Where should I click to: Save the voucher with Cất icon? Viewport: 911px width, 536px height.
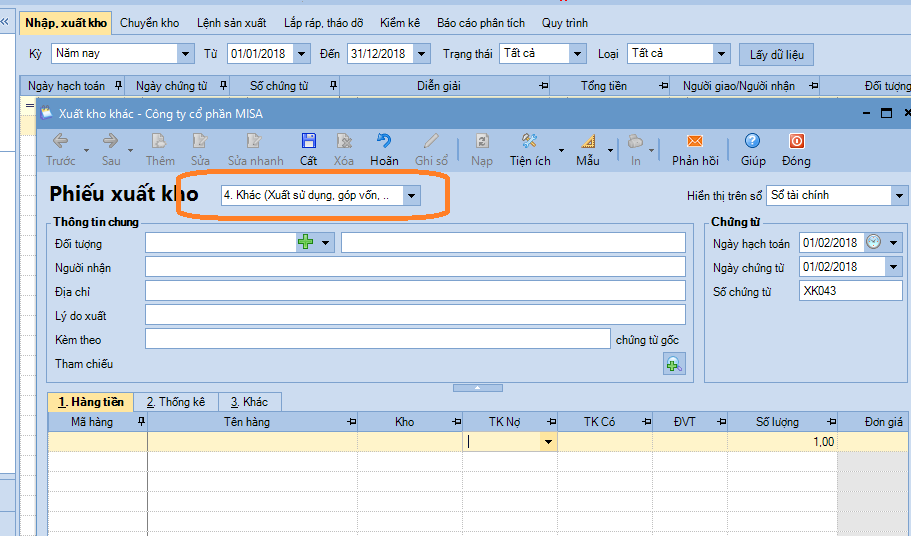(309, 141)
